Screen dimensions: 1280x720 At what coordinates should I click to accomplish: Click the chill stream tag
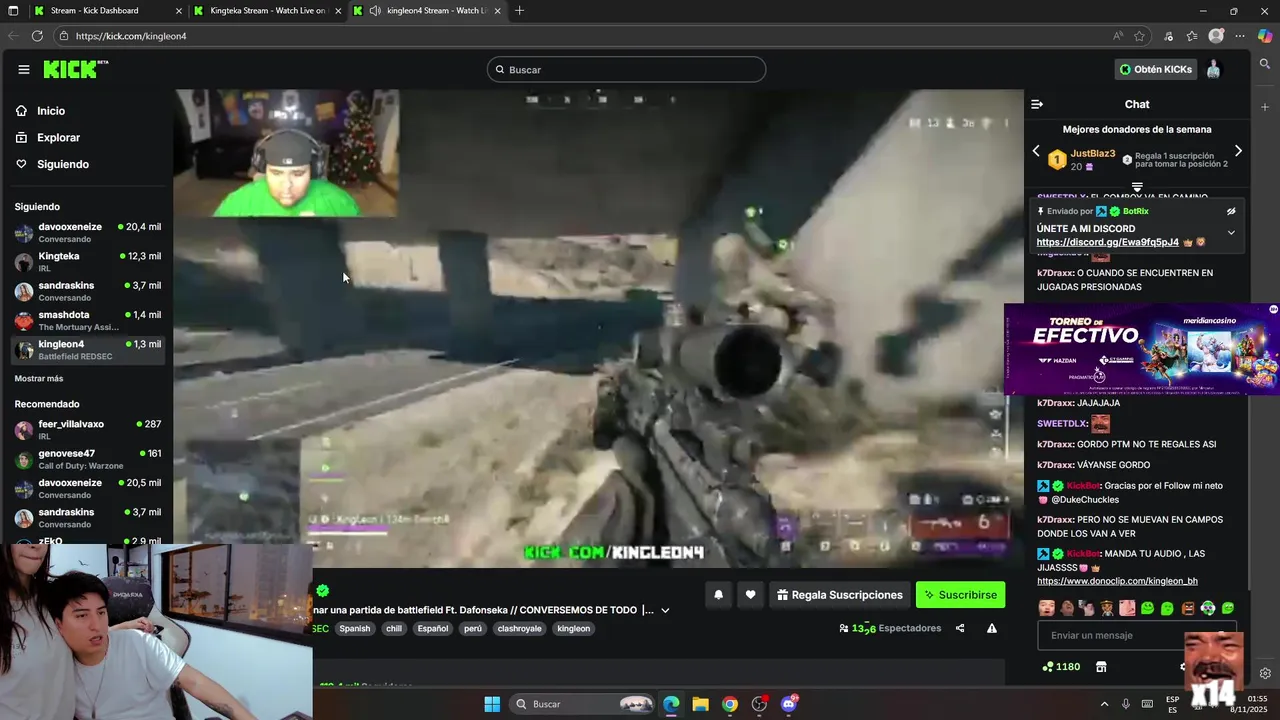tap(394, 629)
